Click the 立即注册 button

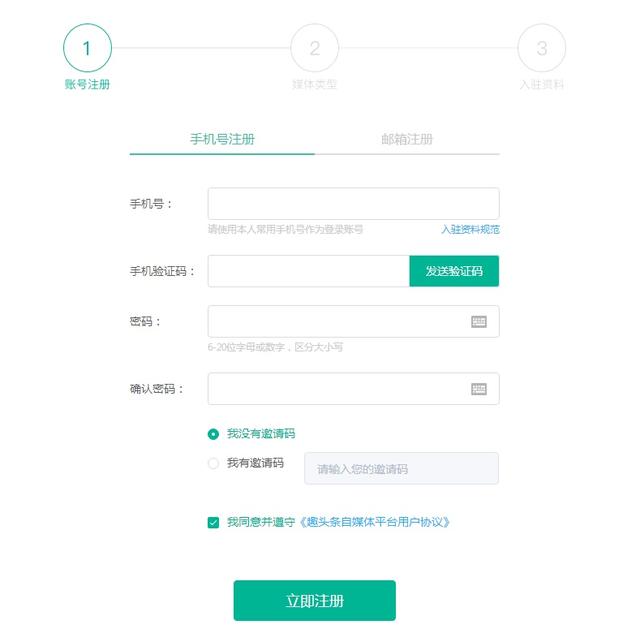tap(314, 600)
